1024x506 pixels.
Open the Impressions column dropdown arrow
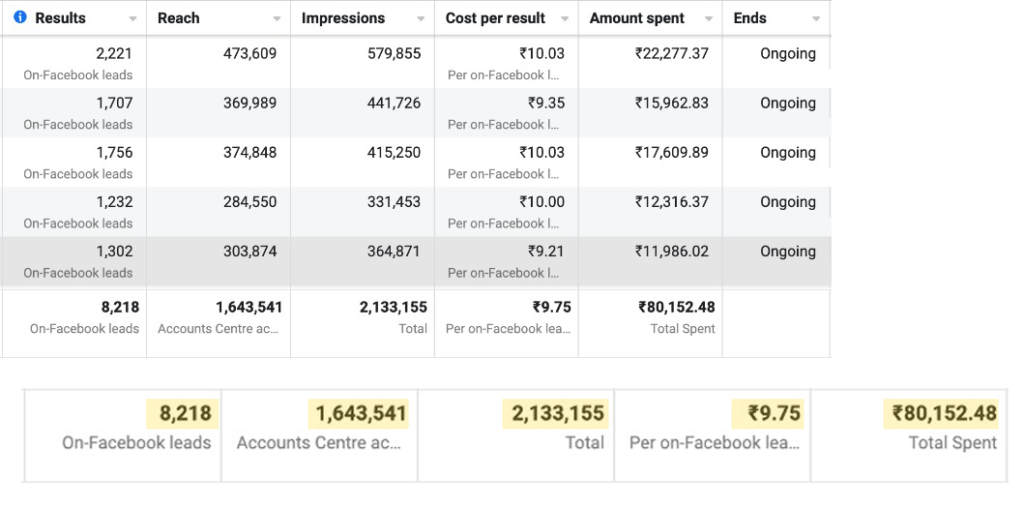pos(421,19)
